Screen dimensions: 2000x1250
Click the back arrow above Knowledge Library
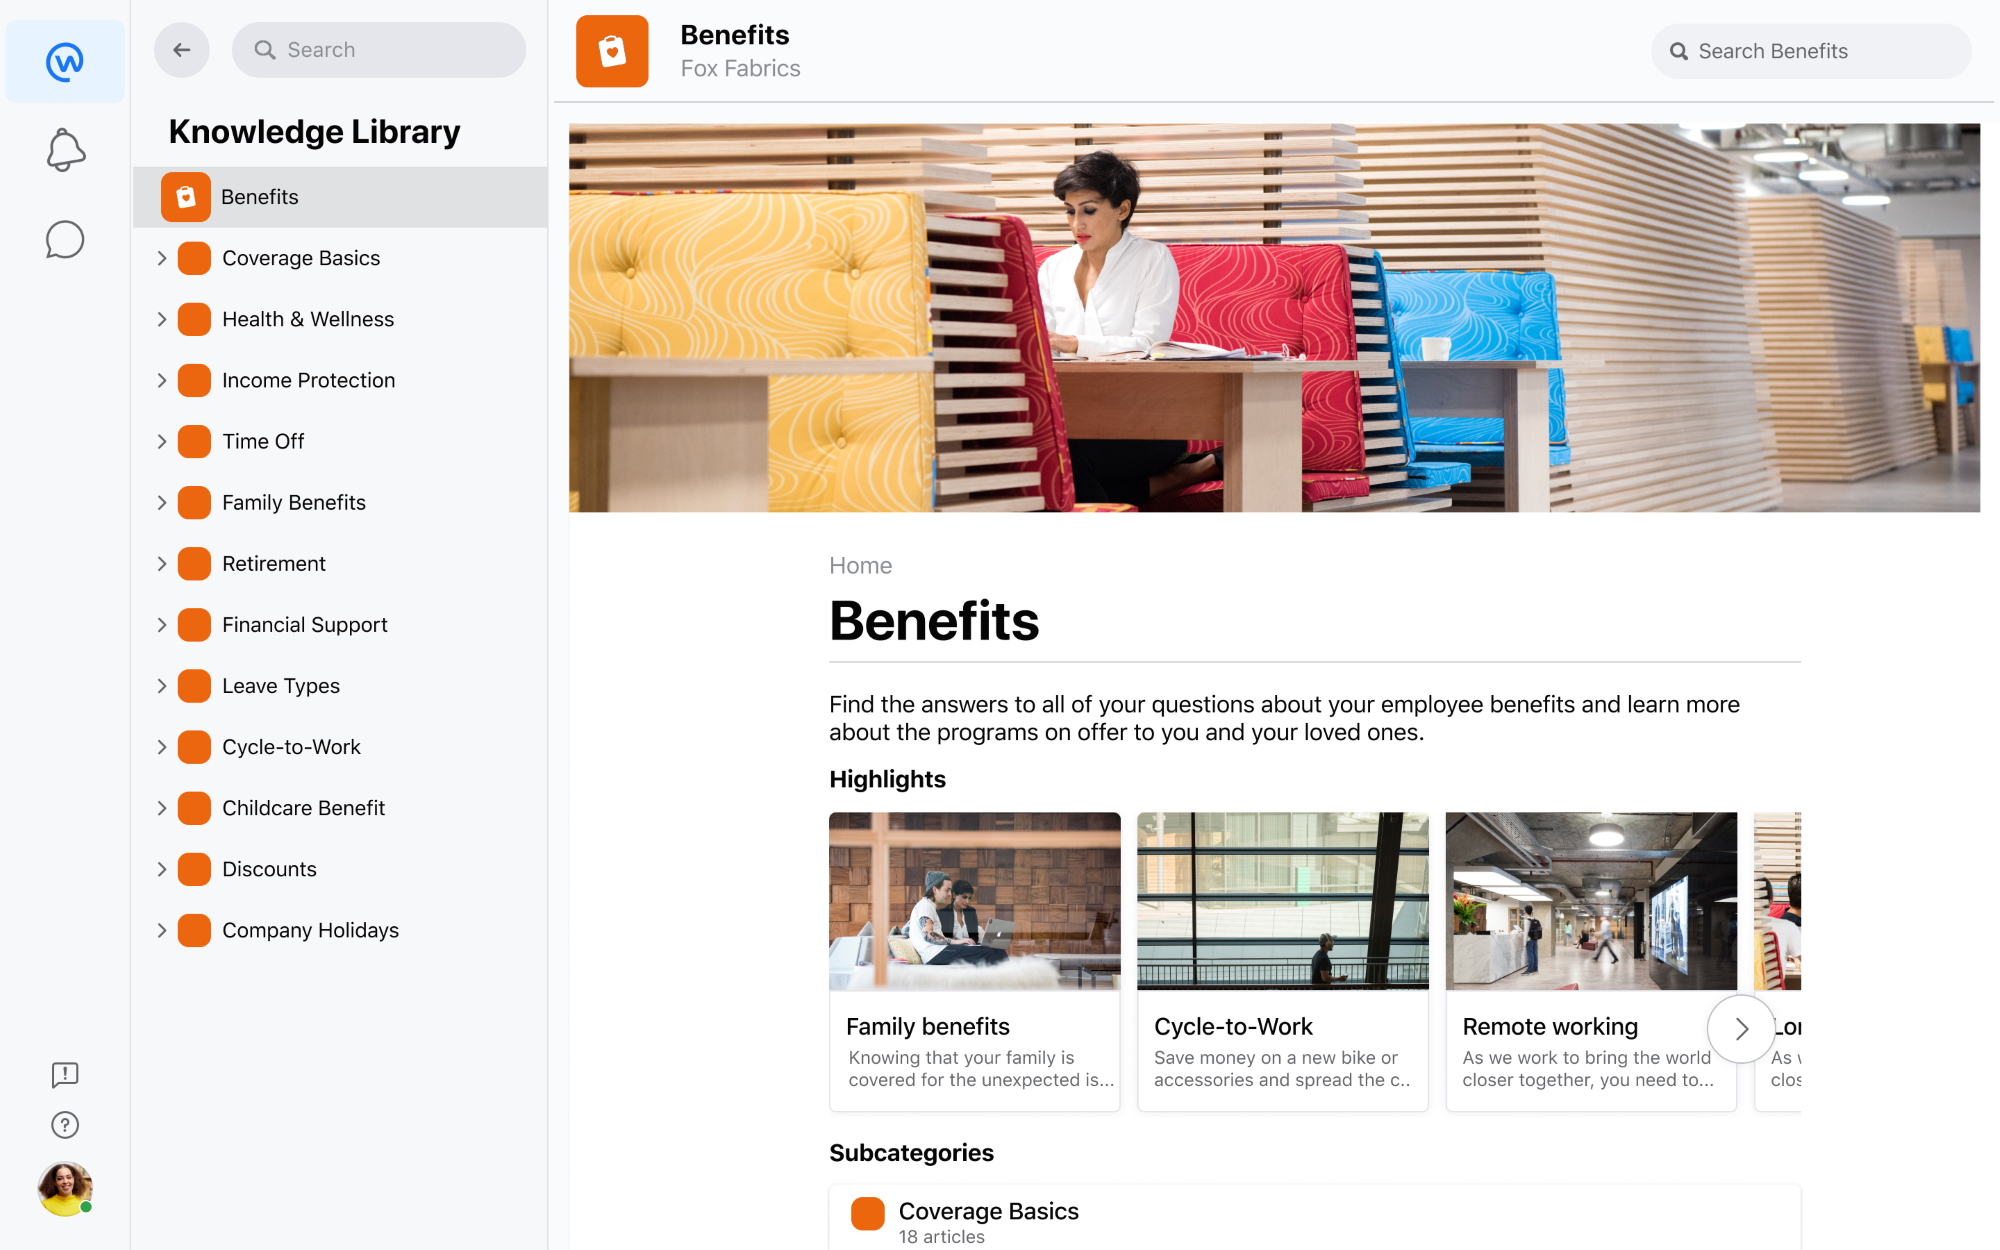click(x=181, y=49)
